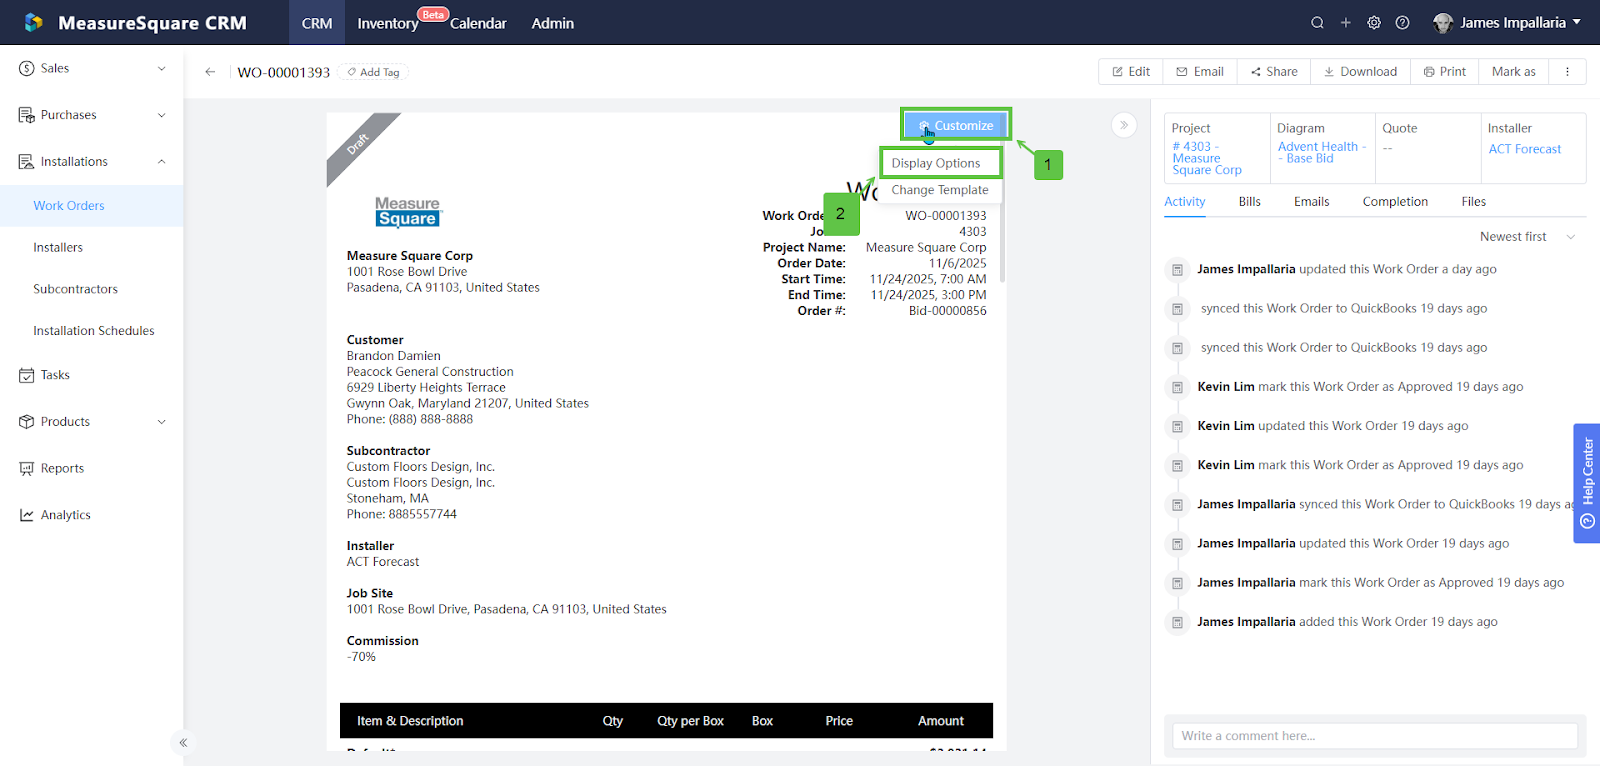This screenshot has height=766, width=1600.
Task: Click the Email button
Action: [x=1200, y=72]
